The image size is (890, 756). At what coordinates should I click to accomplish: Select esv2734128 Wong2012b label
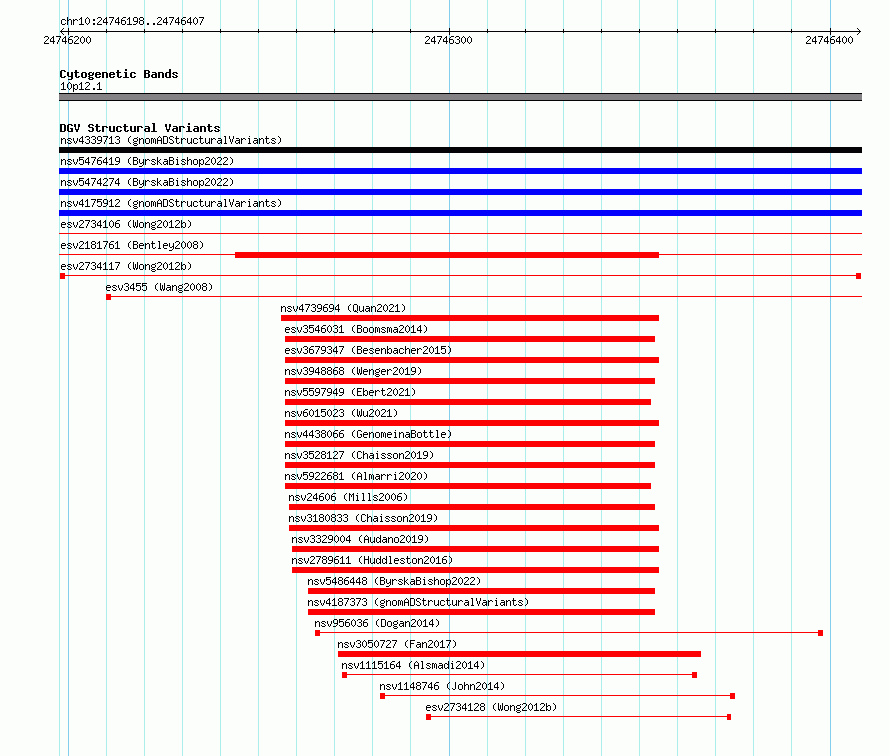(x=491, y=707)
